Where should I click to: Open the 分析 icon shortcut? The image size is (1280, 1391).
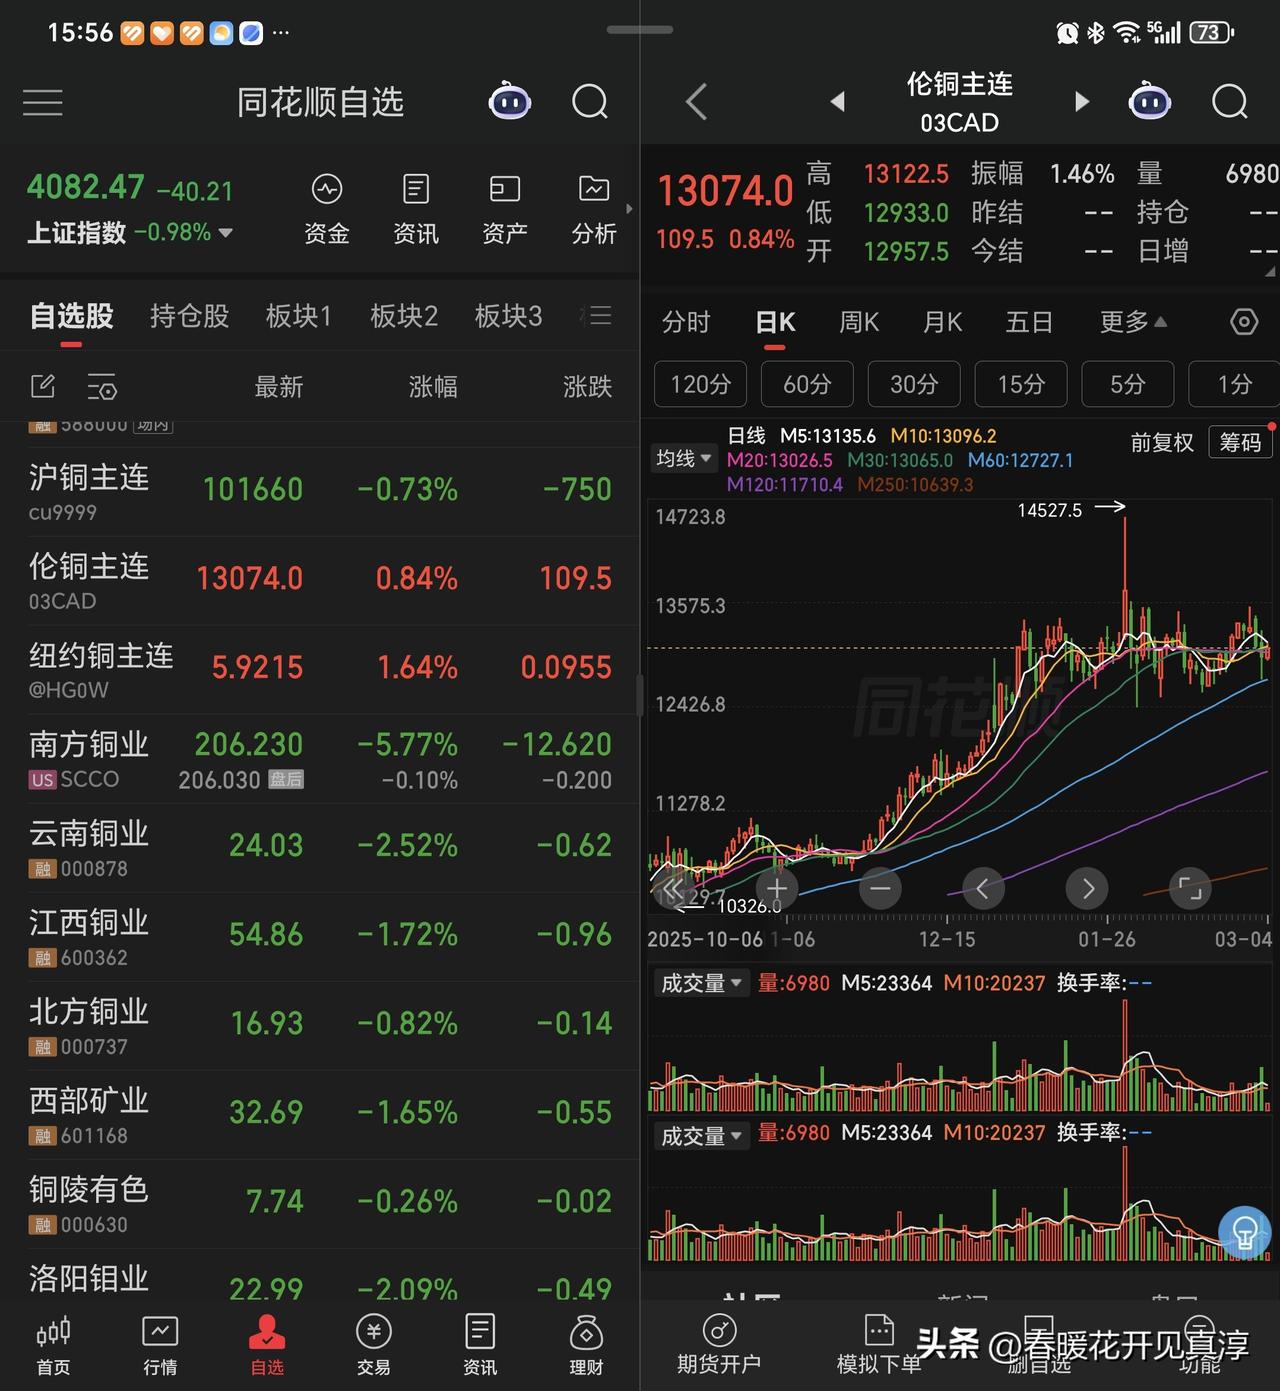click(593, 210)
